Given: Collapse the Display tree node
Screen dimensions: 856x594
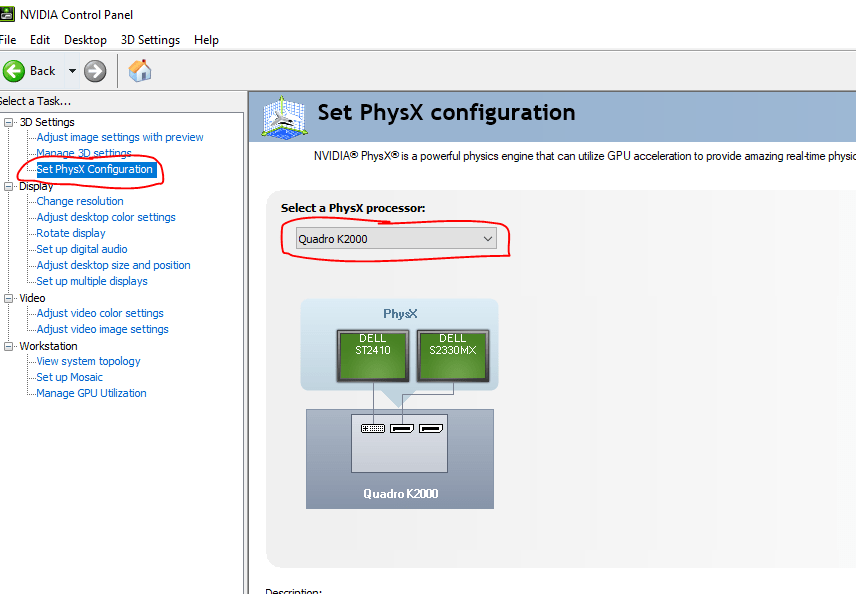Looking at the screenshot, I should [x=8, y=186].
